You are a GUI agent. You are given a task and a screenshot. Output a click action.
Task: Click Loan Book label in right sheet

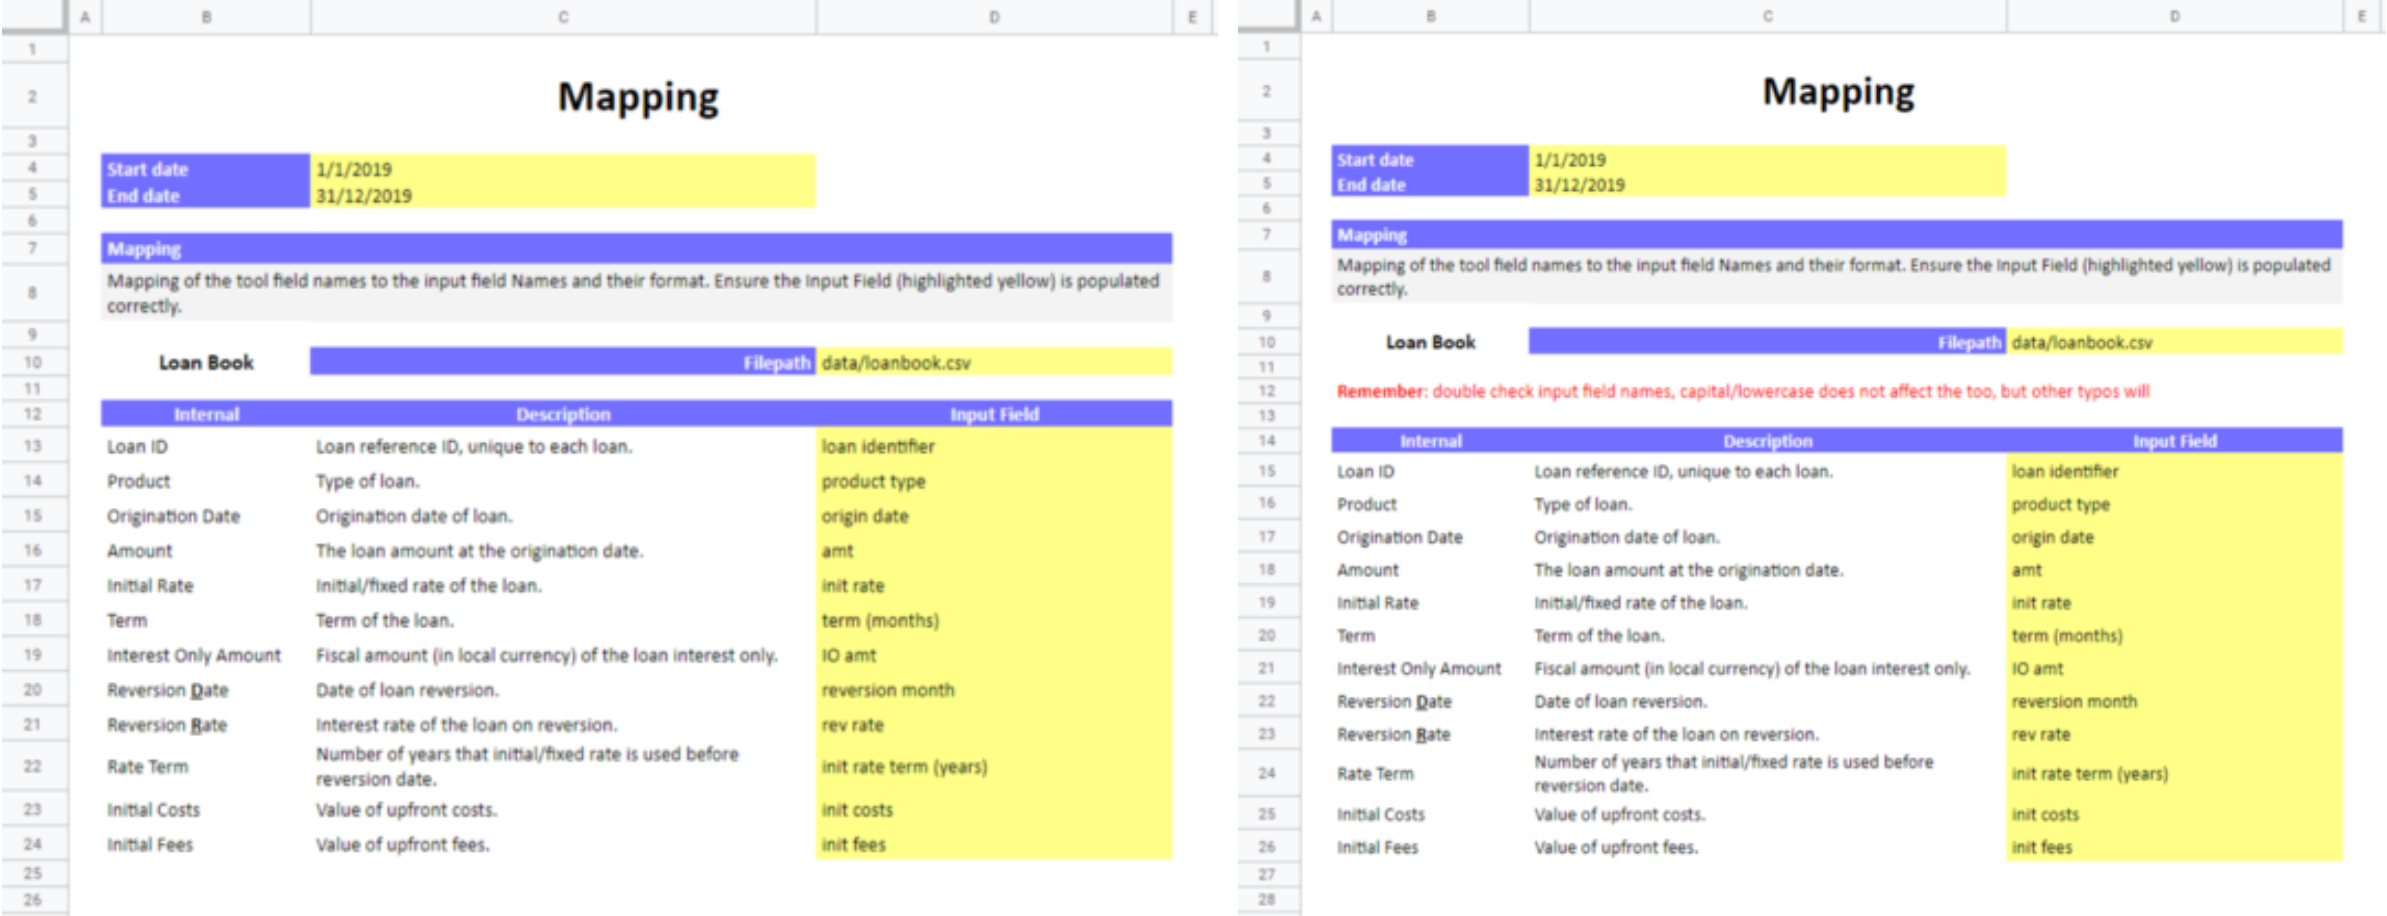[1430, 342]
